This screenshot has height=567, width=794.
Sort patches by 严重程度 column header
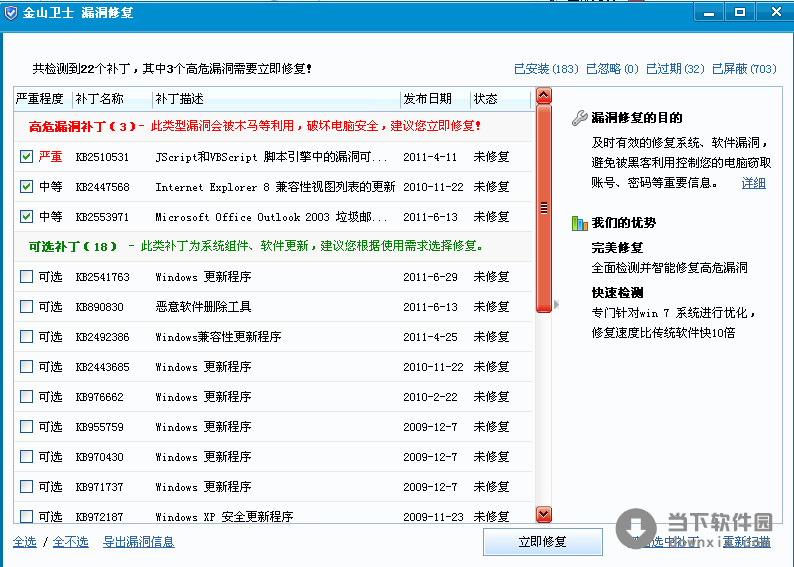tap(40, 99)
